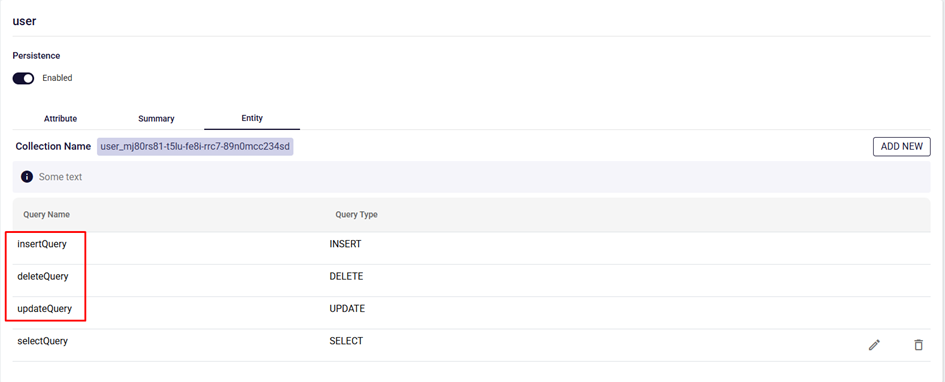Click the ADD NEW button
The width and height of the screenshot is (945, 382).
tap(902, 146)
